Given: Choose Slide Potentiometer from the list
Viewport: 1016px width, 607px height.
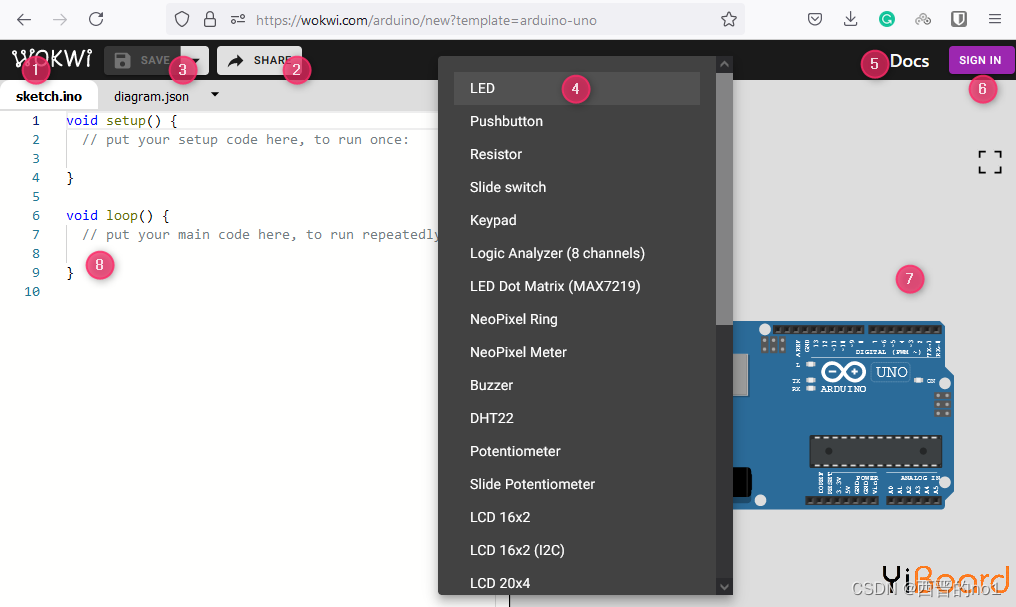Looking at the screenshot, I should tap(577, 485).
